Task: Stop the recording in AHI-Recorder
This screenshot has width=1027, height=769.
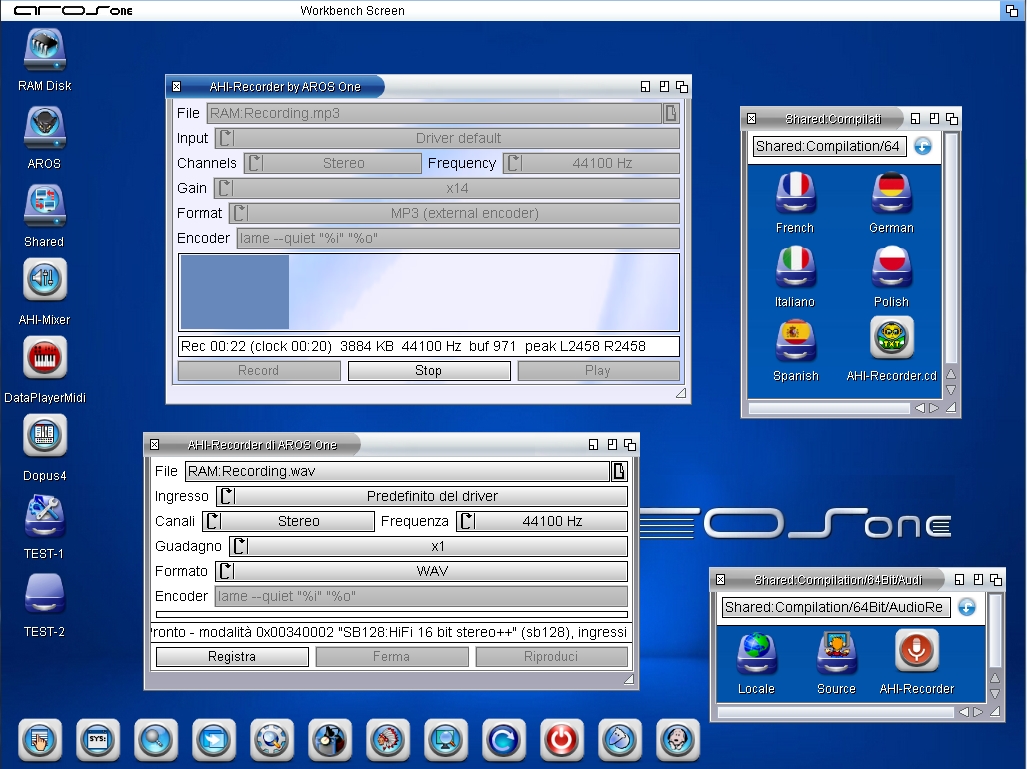Action: pos(429,371)
